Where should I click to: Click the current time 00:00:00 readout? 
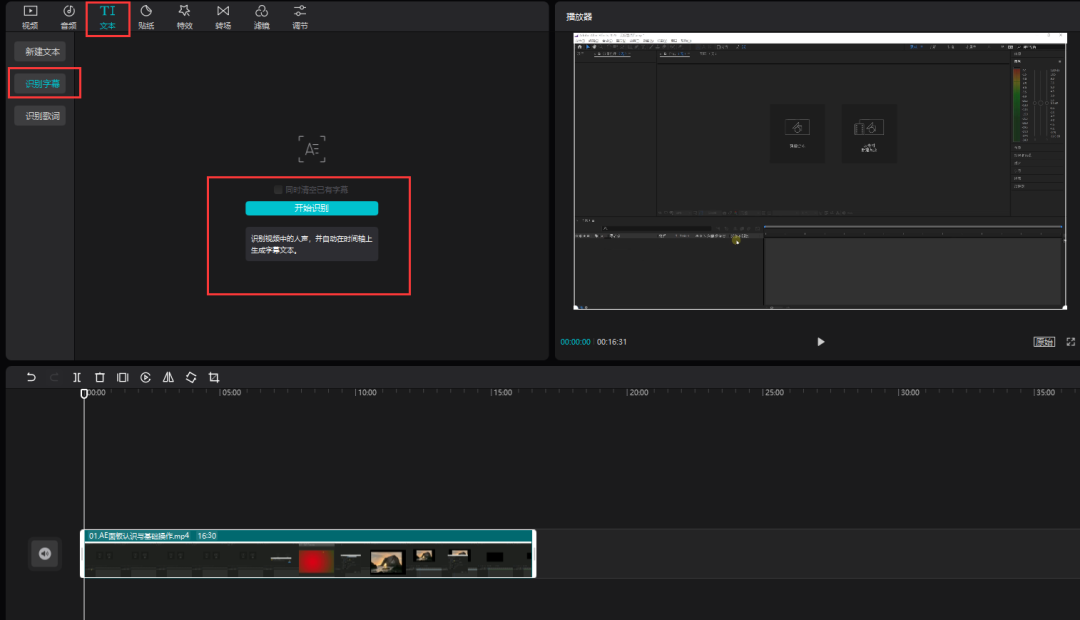[x=575, y=342]
